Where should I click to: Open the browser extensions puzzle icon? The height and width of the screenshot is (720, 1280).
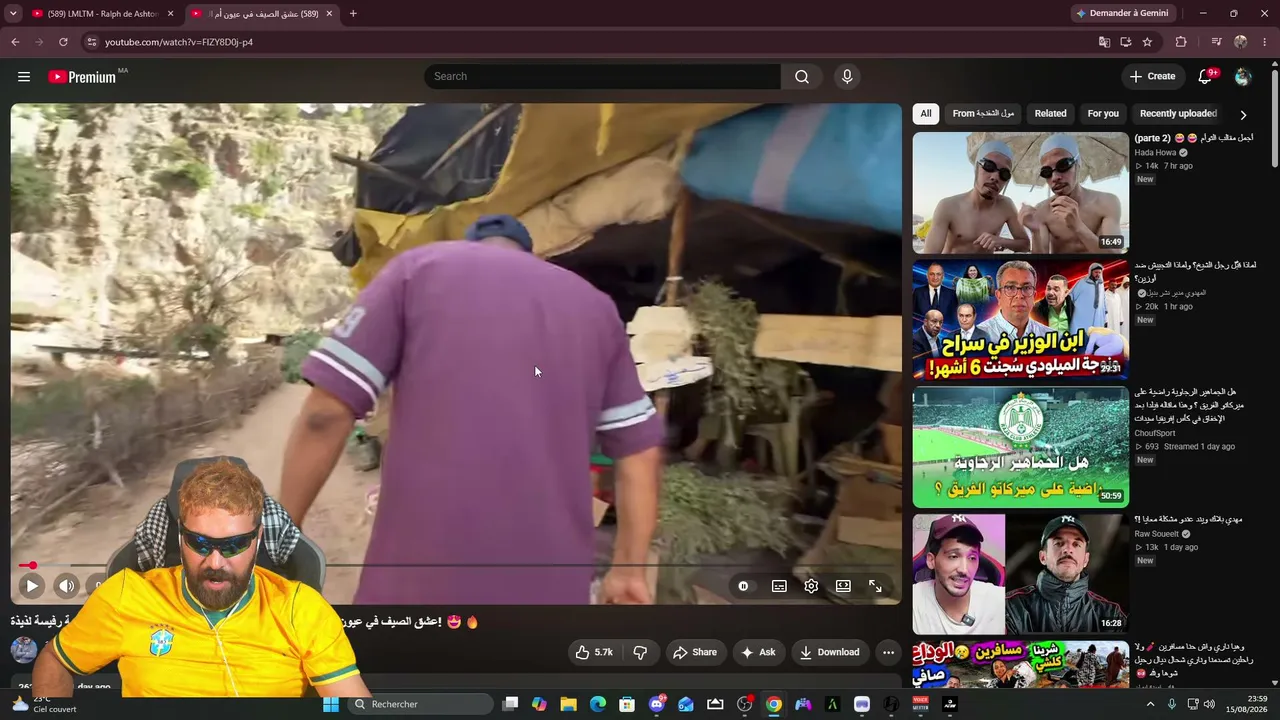tap(1181, 42)
